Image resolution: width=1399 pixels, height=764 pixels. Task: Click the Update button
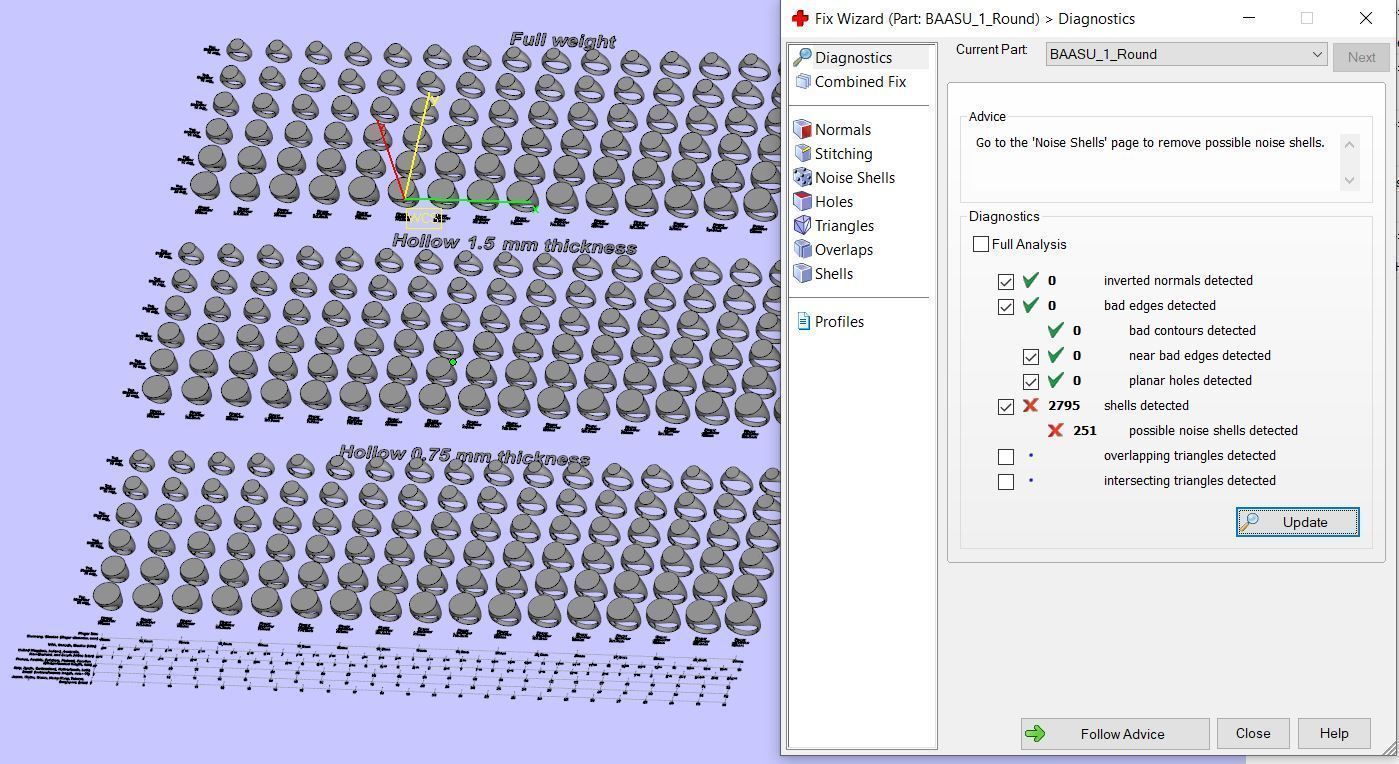pyautogui.click(x=1297, y=522)
